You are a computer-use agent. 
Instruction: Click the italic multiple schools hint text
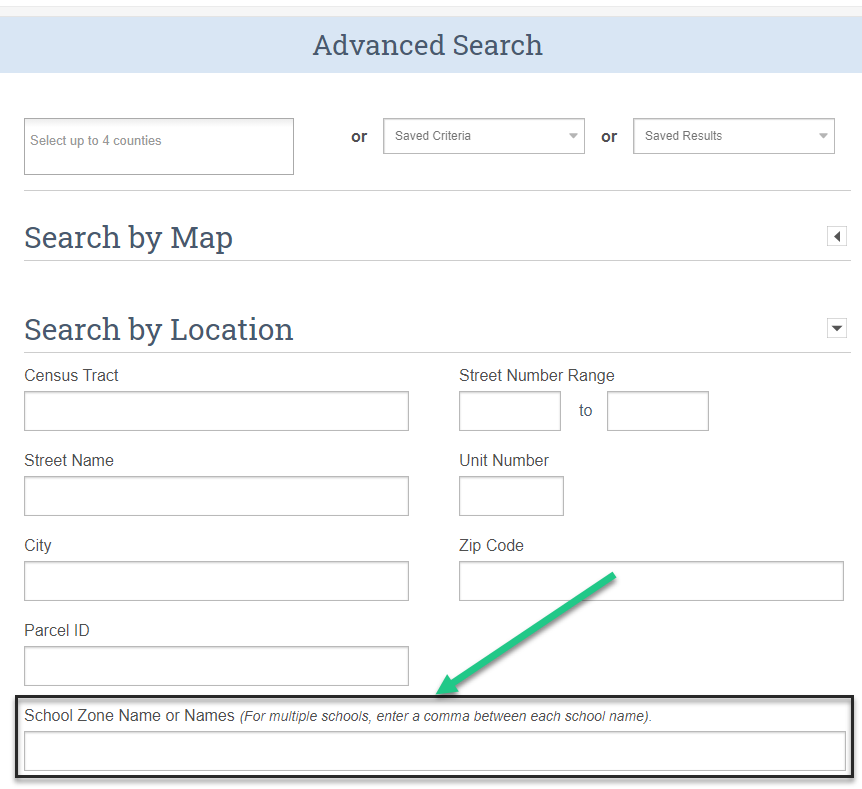point(446,717)
